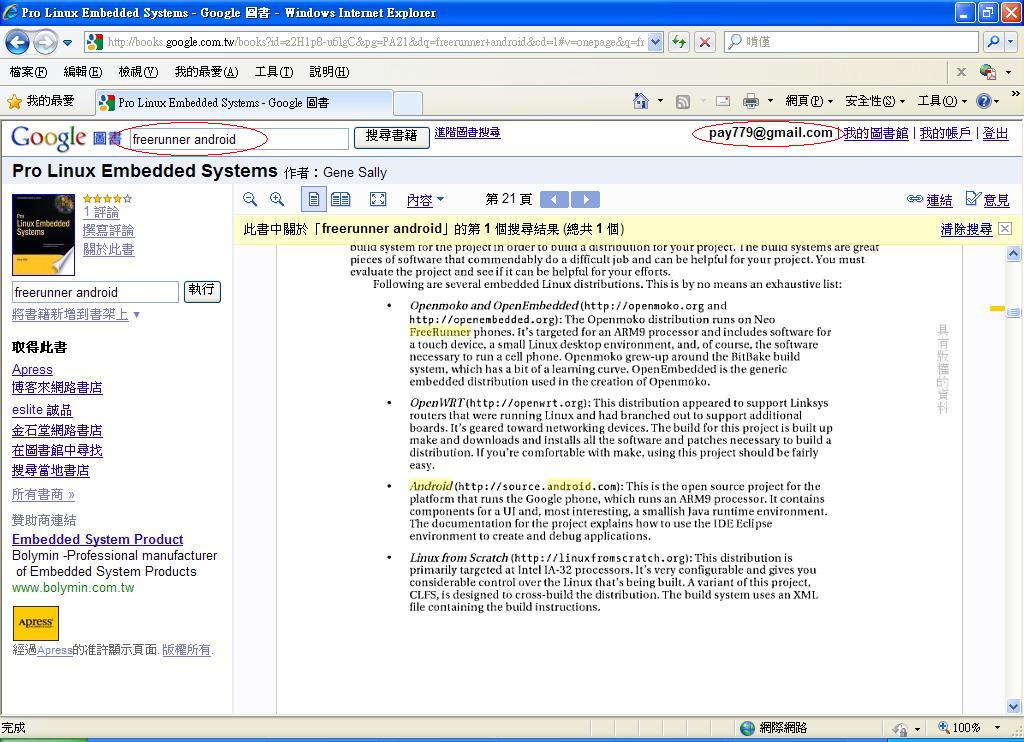Open the eslite 誠品 bookstore link
The height and width of the screenshot is (742, 1024).
coord(44,410)
